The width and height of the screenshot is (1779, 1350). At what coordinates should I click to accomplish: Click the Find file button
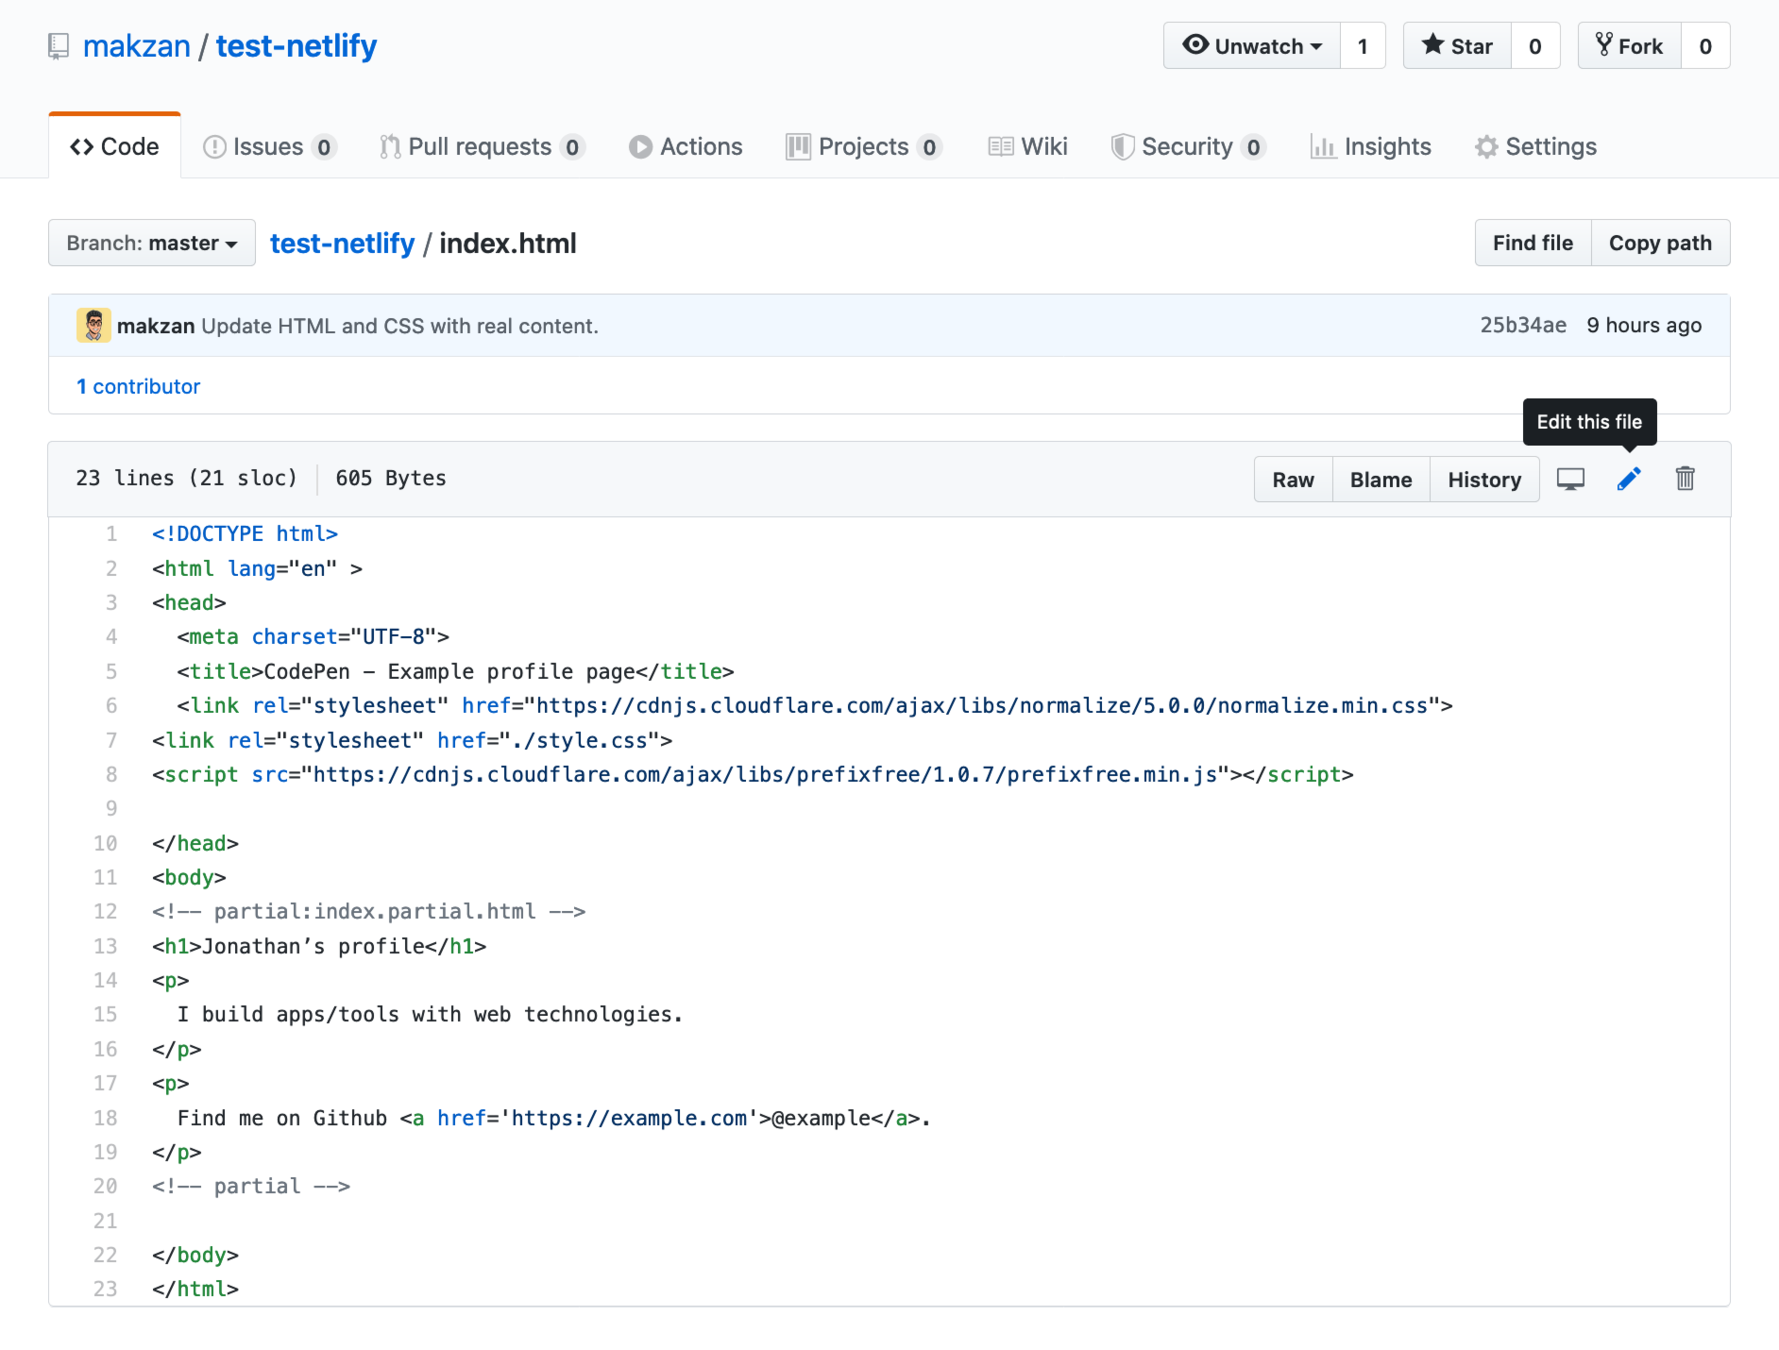(1533, 243)
